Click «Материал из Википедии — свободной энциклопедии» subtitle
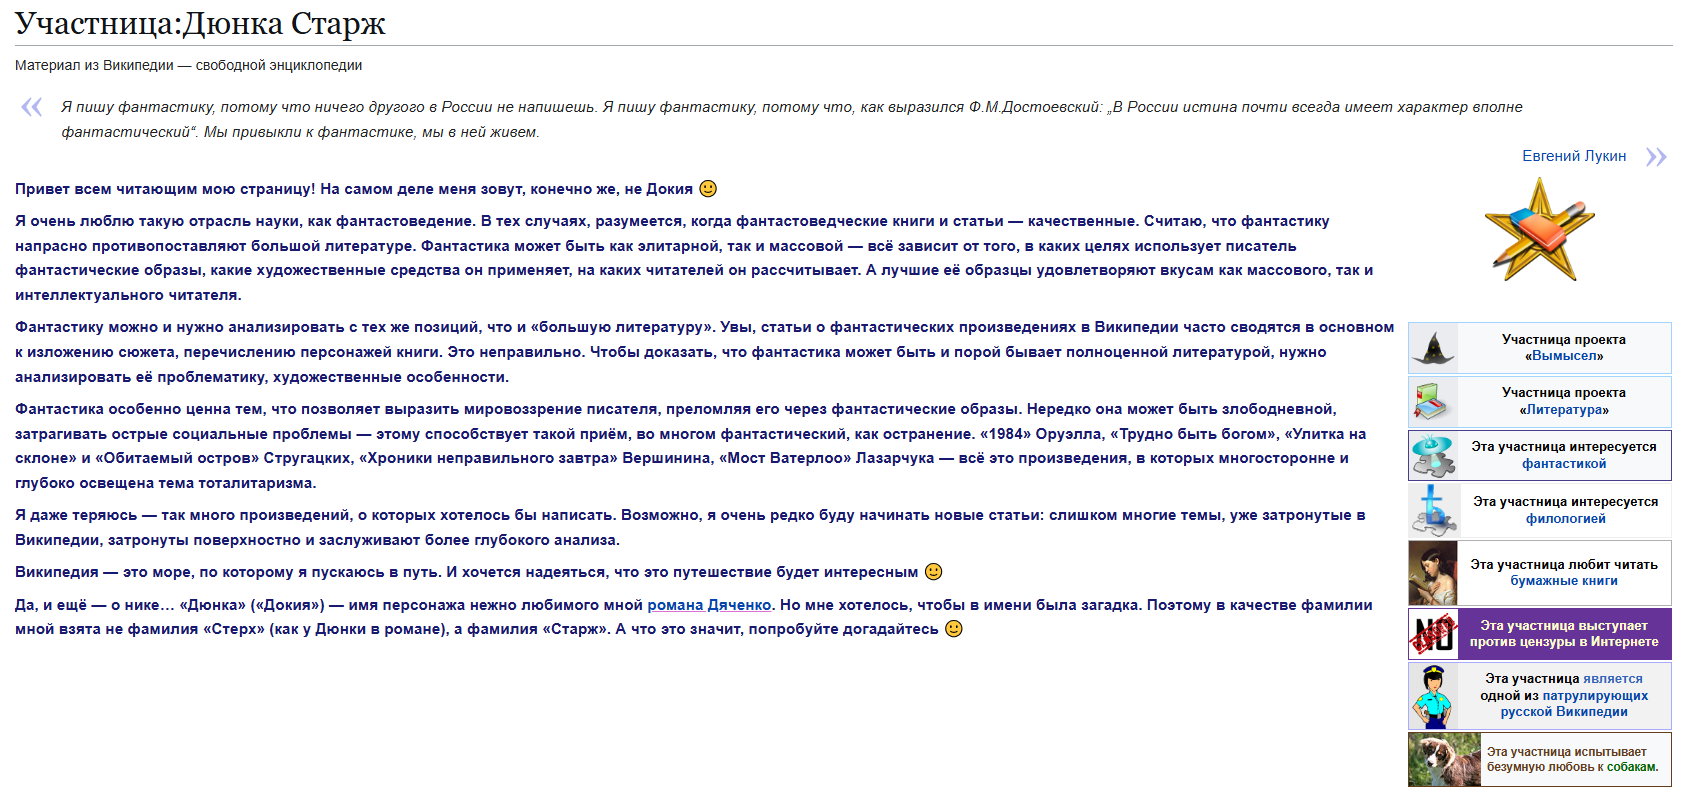 pos(188,65)
